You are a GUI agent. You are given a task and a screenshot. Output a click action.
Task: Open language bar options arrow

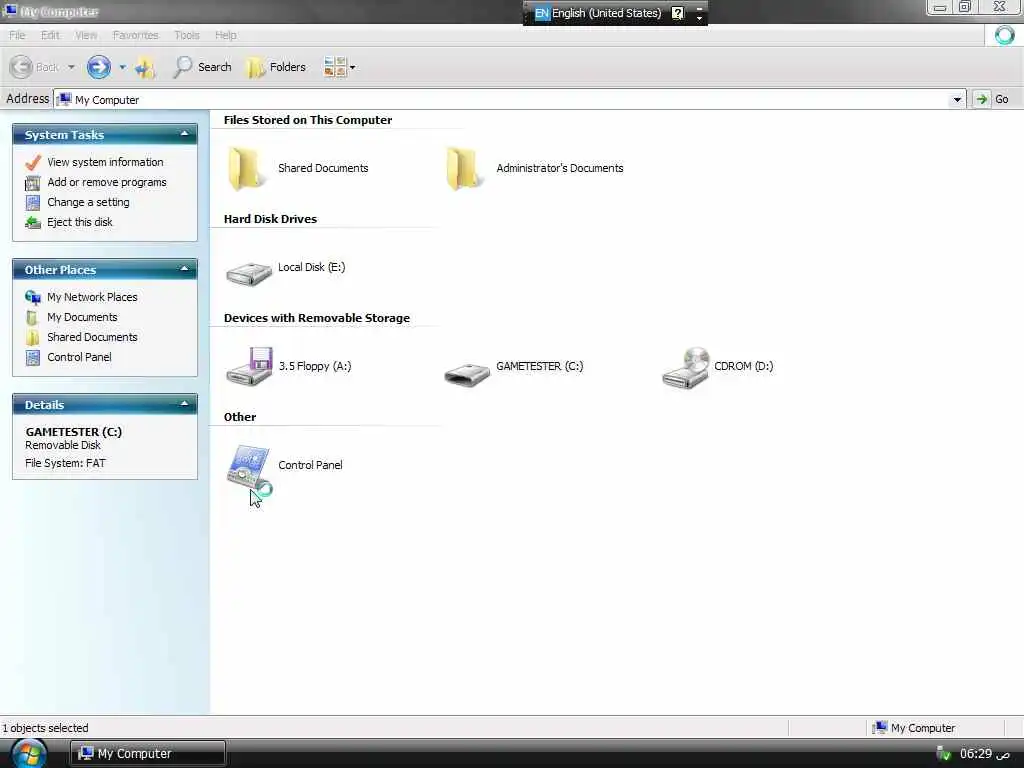699,17
